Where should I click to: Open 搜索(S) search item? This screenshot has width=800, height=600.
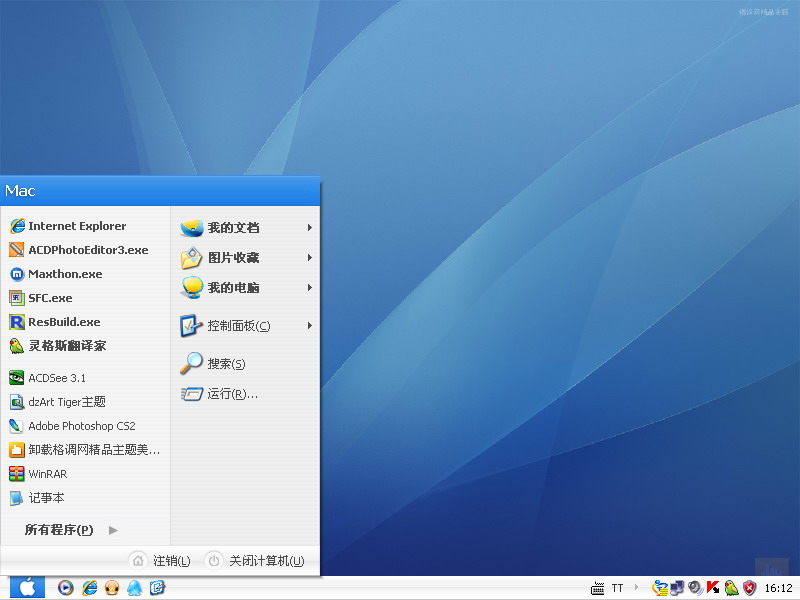tap(245, 363)
